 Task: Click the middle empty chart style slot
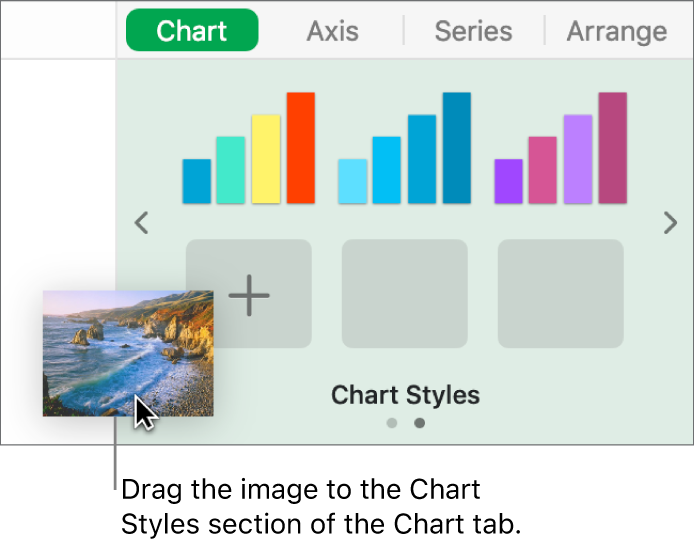(x=404, y=294)
